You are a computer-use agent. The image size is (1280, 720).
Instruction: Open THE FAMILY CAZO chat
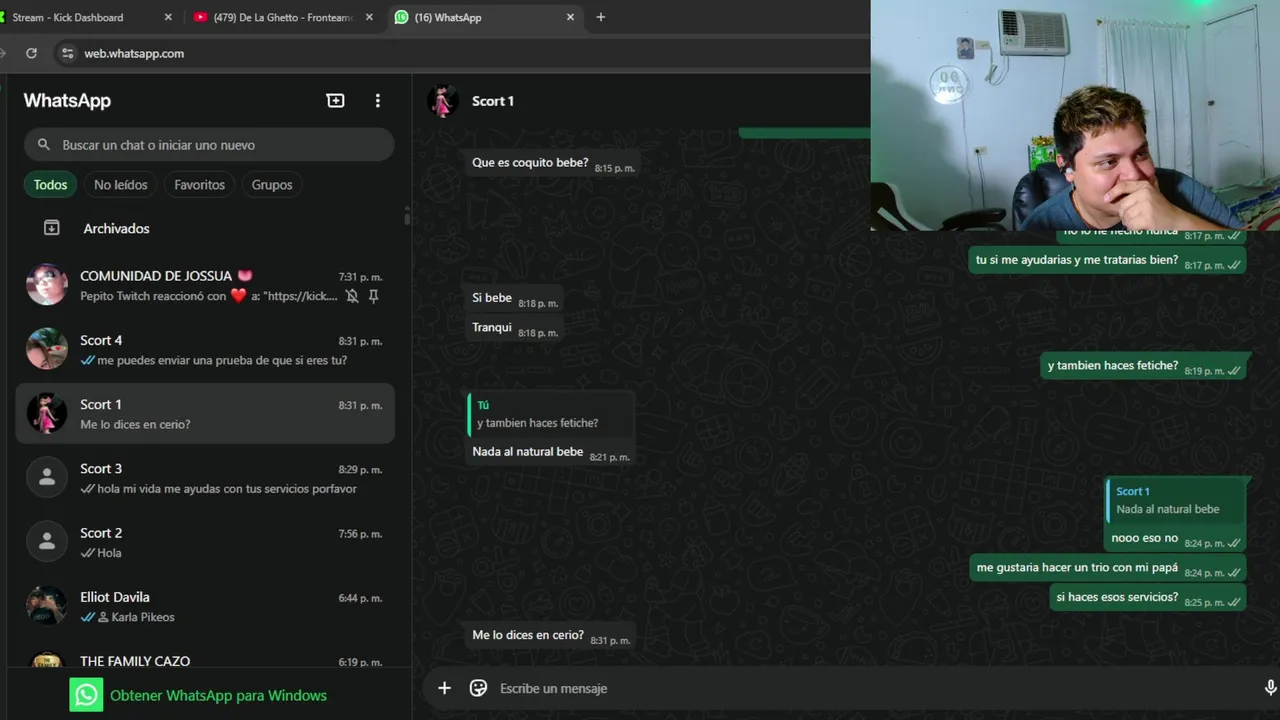click(x=204, y=656)
